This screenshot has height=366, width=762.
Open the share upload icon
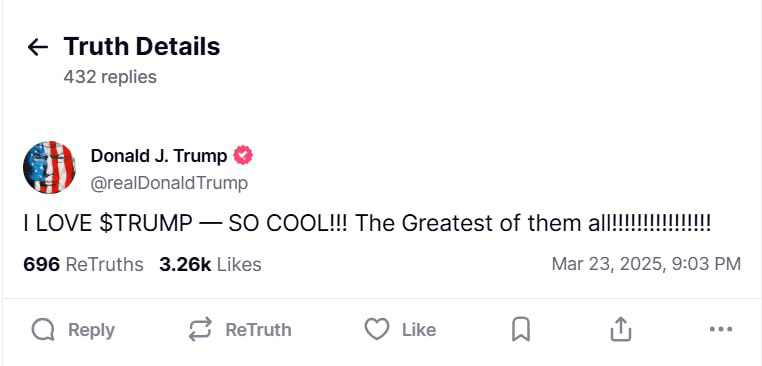[621, 330]
